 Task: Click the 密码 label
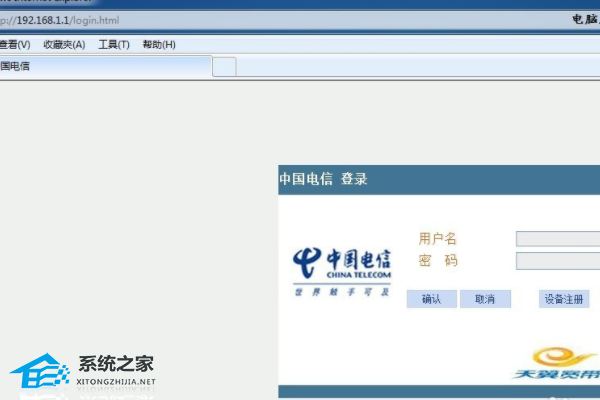(x=438, y=261)
